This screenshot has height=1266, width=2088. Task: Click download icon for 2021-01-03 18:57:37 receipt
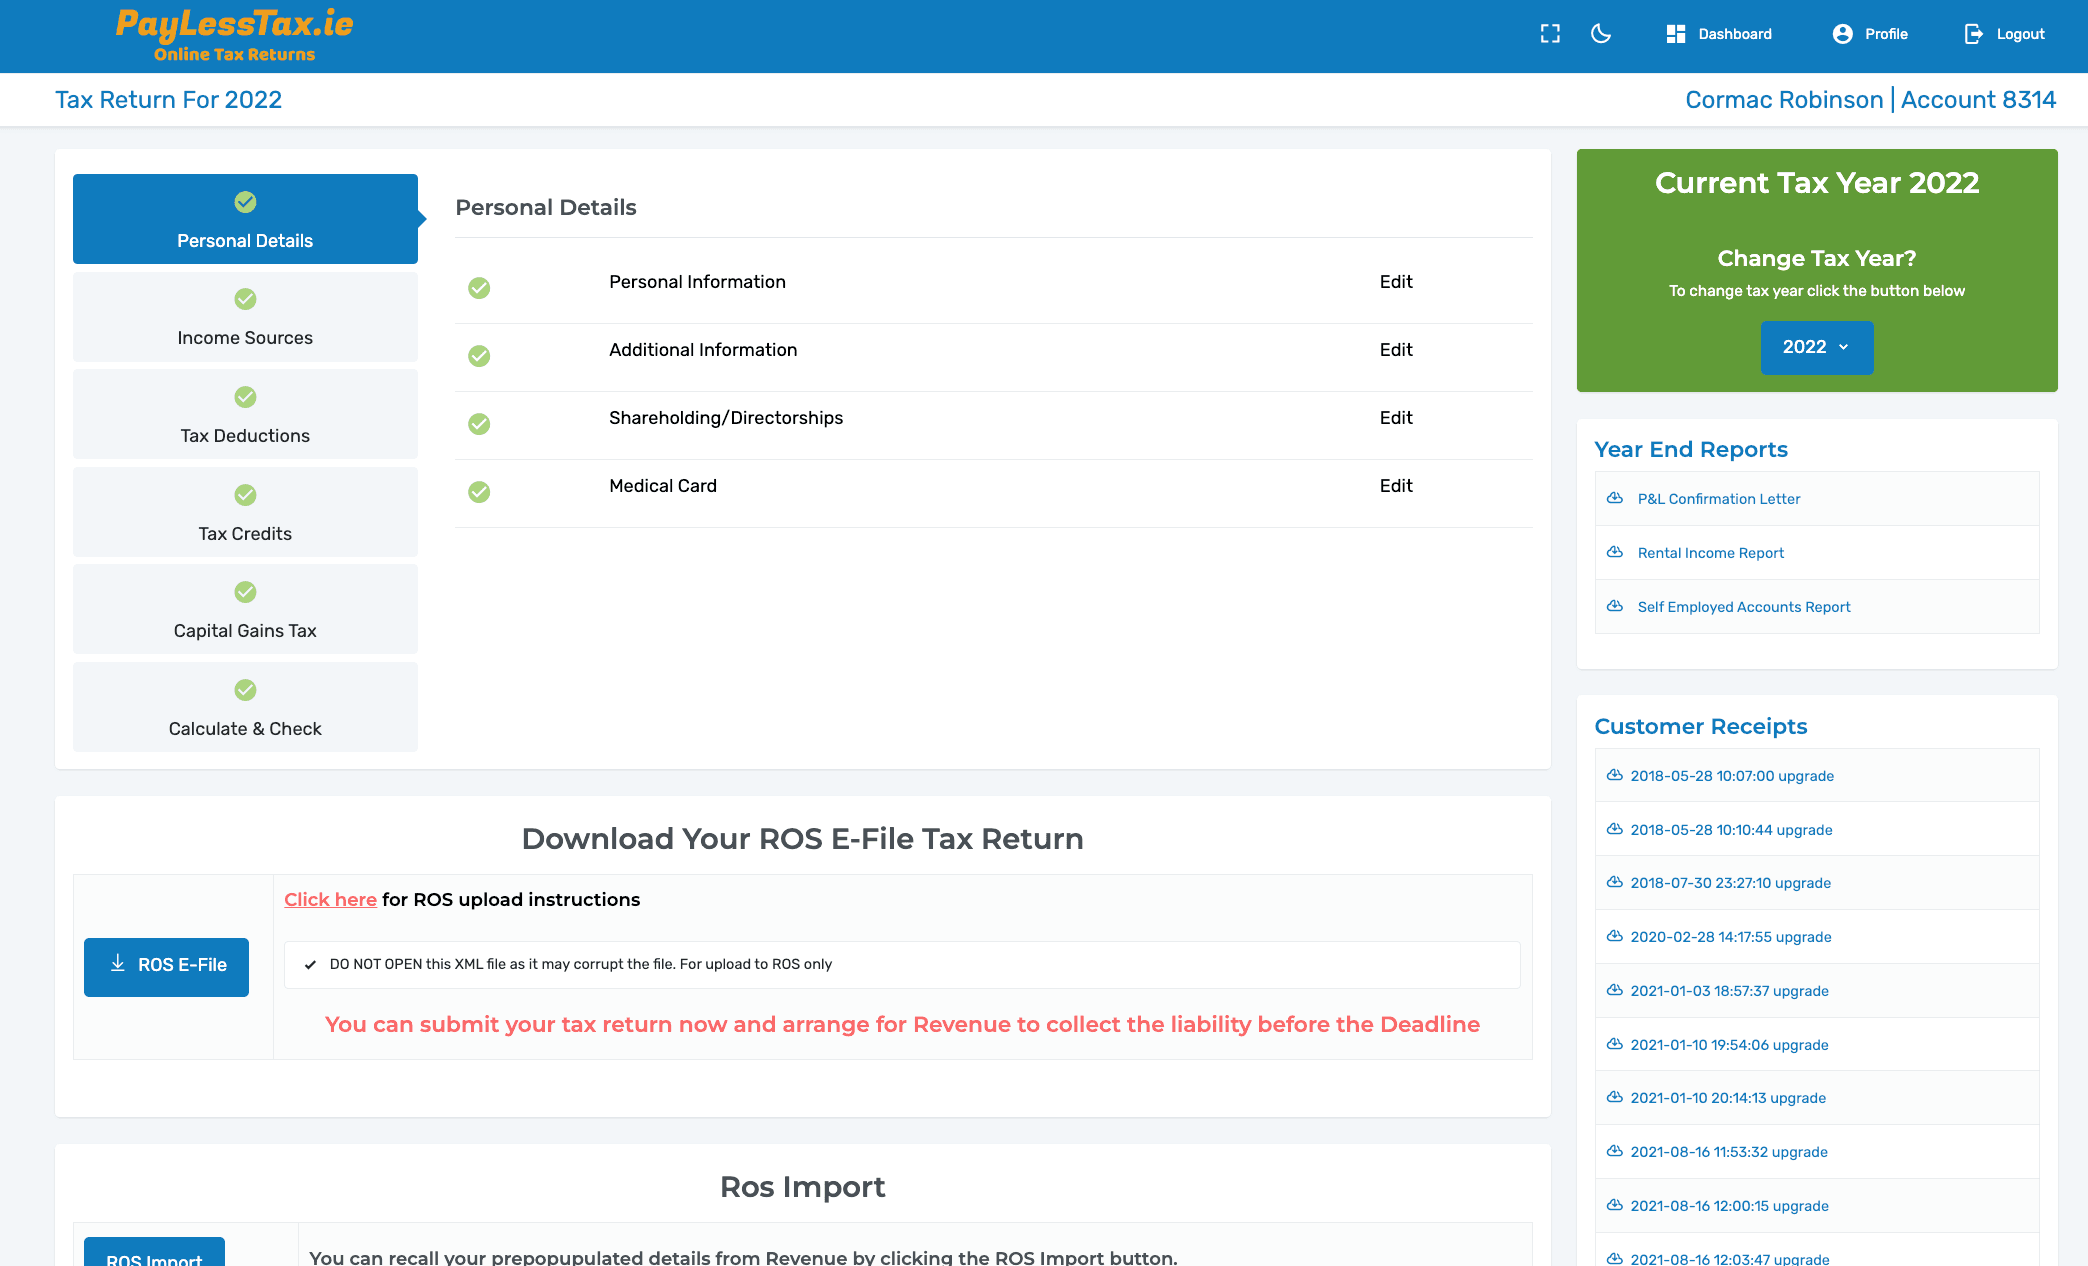tap(1614, 990)
